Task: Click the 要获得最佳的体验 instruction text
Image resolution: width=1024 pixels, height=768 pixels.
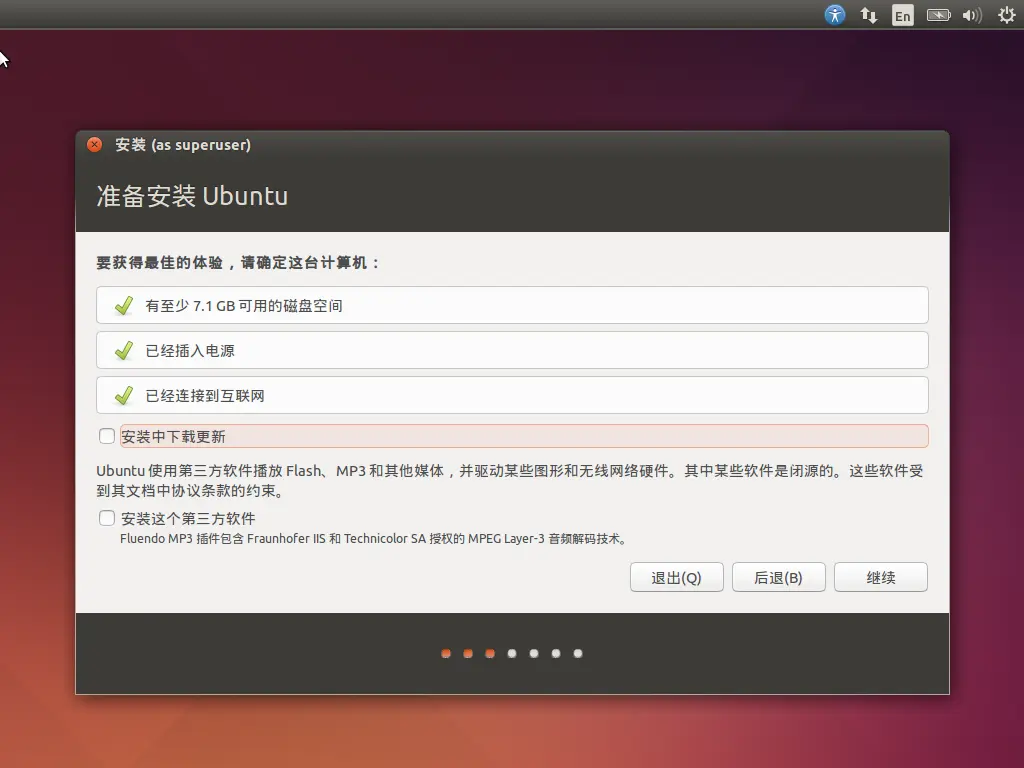Action: [x=238, y=263]
